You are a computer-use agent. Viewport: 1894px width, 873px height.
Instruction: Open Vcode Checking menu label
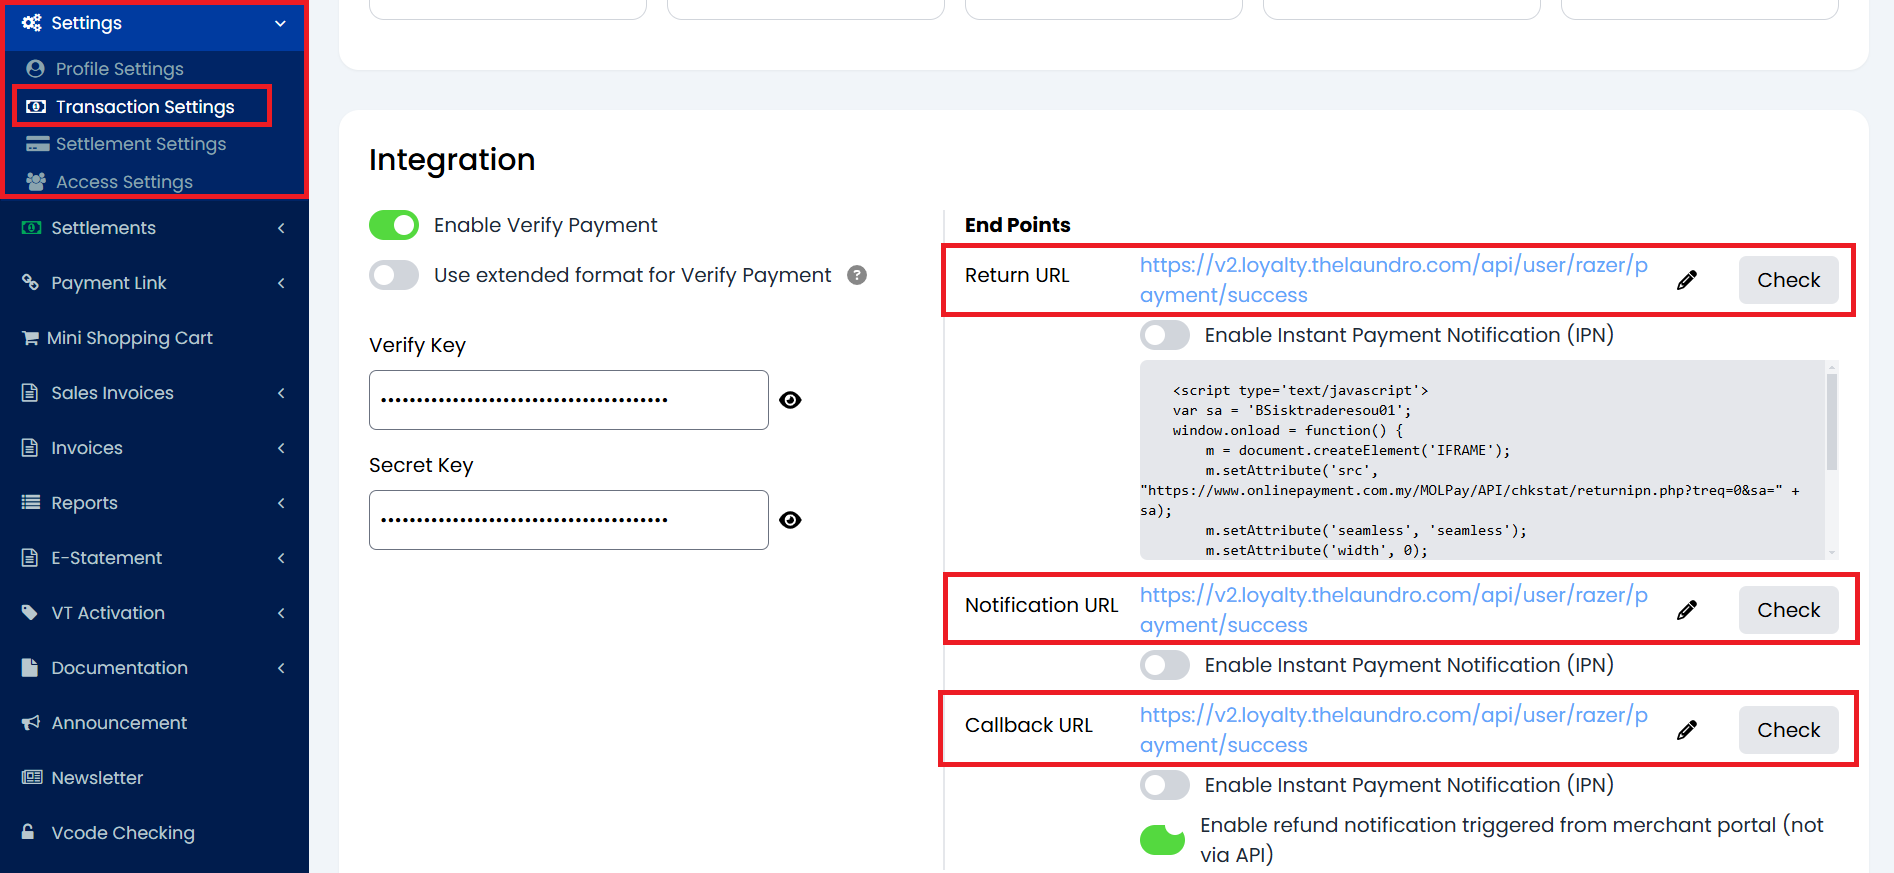tap(123, 832)
